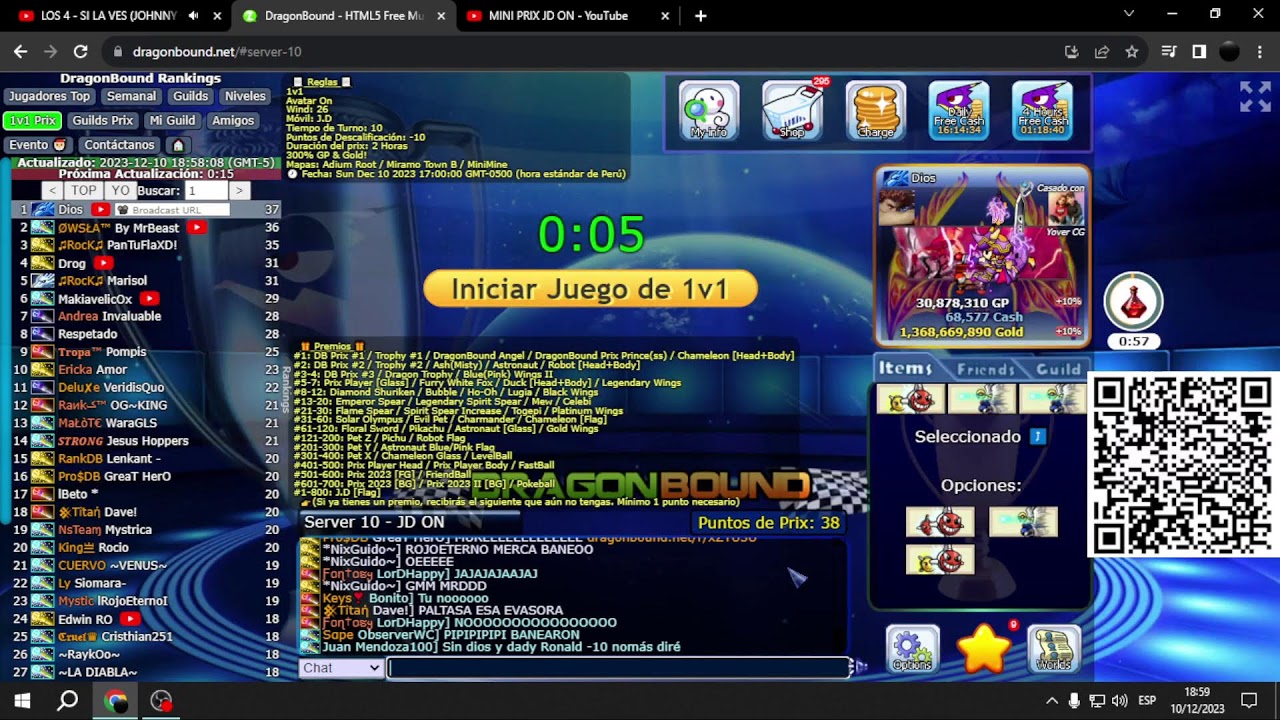The image size is (1280, 720).
Task: Open the Guilds rankings tab
Action: tap(190, 97)
